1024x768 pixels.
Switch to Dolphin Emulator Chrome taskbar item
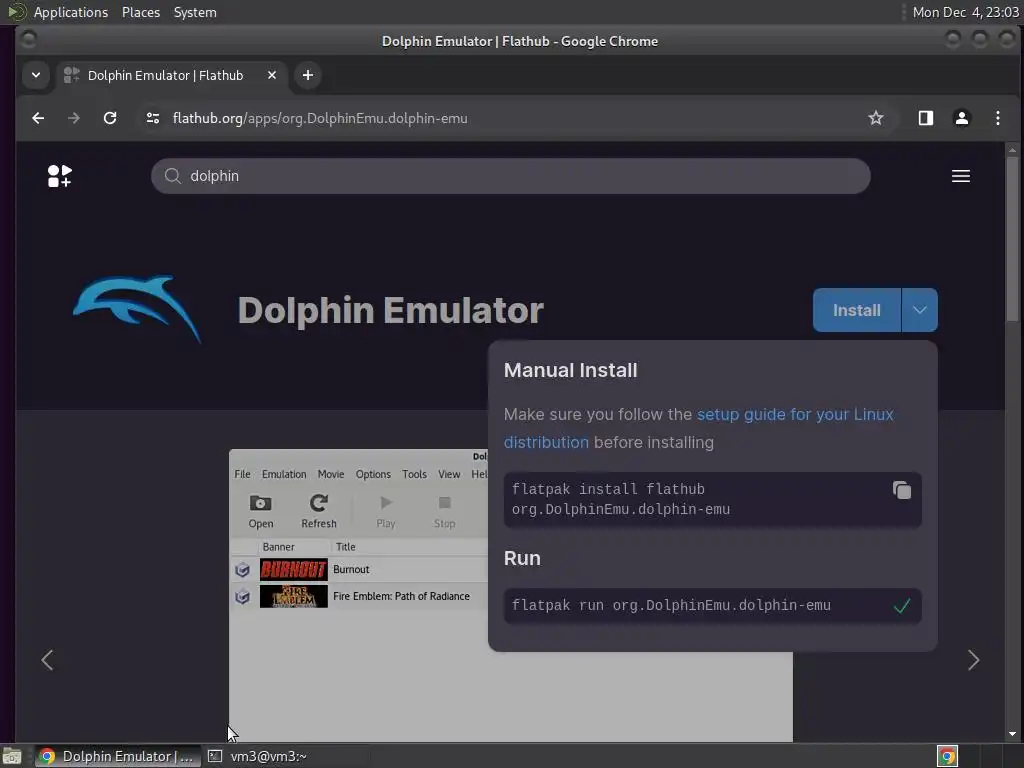pyautogui.click(x=116, y=756)
